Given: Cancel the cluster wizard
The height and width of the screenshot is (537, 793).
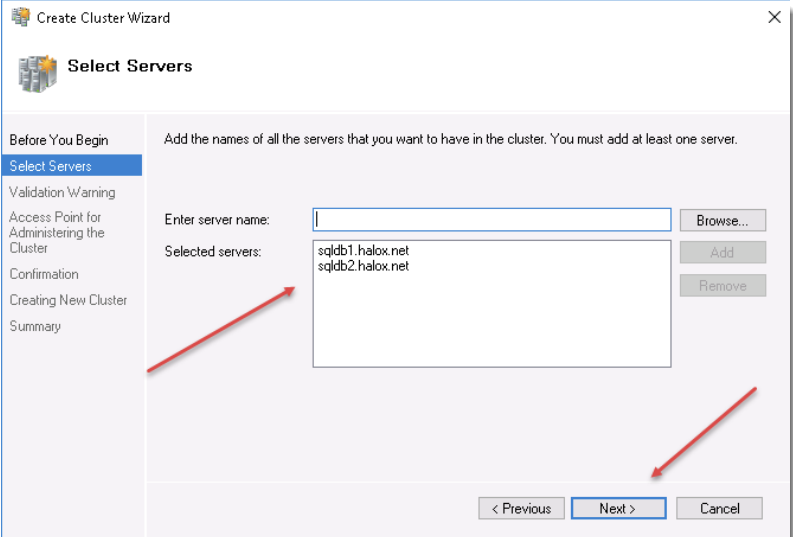Looking at the screenshot, I should [x=719, y=508].
